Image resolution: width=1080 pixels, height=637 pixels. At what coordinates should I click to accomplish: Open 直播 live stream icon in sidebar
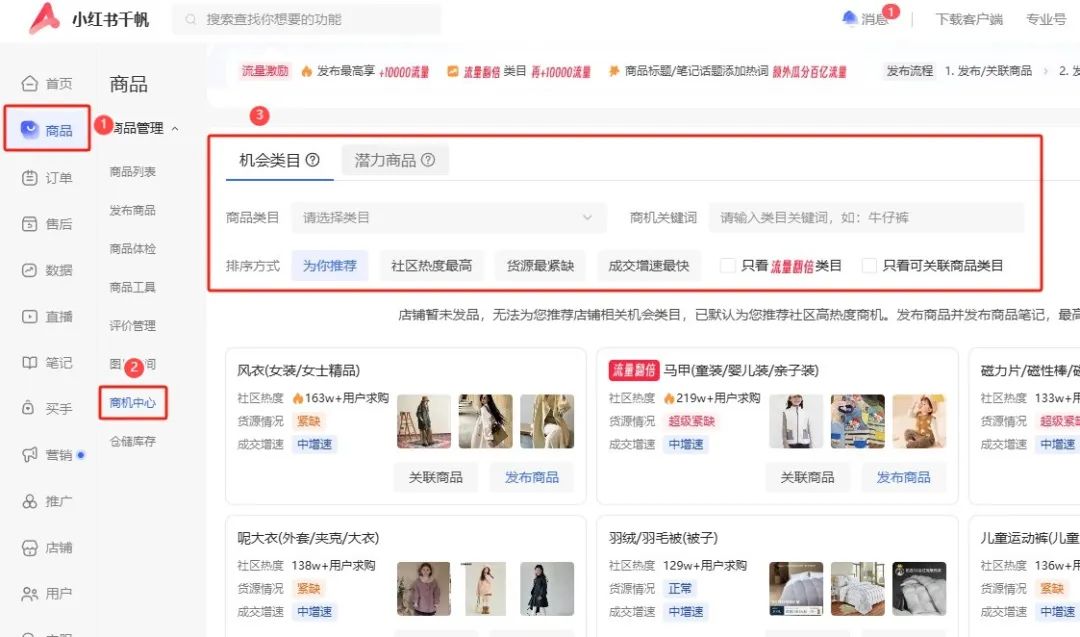(30, 316)
